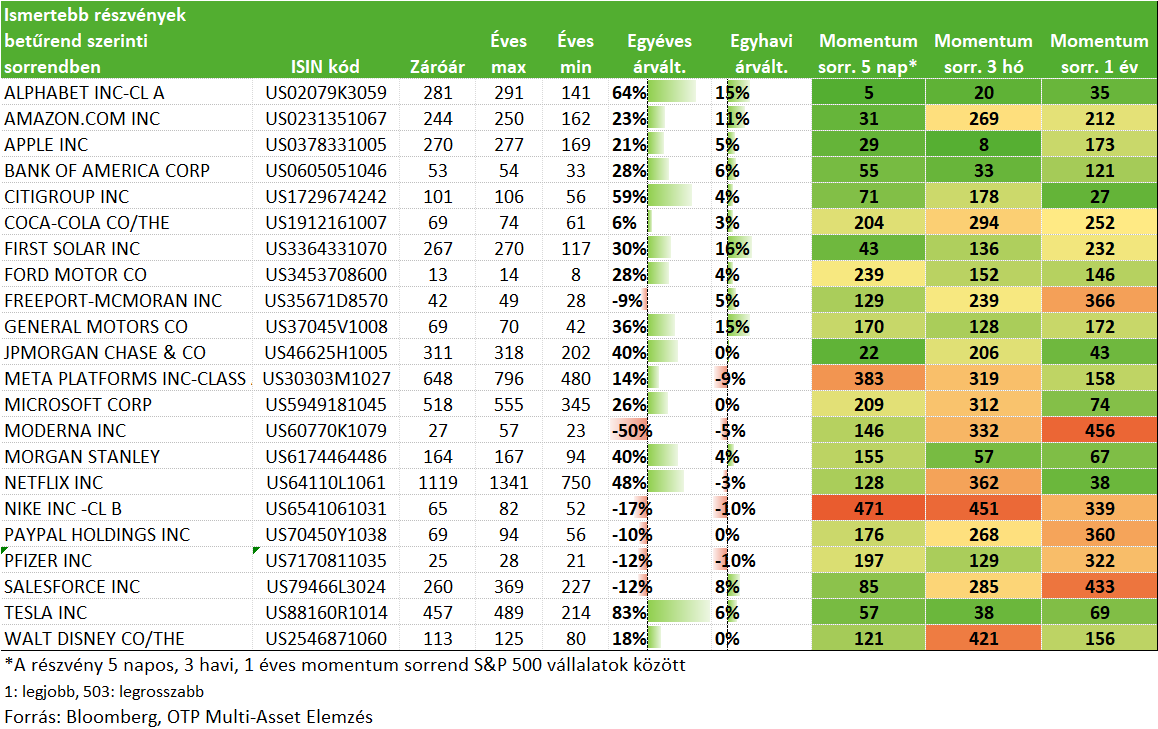The height and width of the screenshot is (729, 1158).
Task: Click Walt Disney's 421 momentum cell
Action: pos(984,638)
